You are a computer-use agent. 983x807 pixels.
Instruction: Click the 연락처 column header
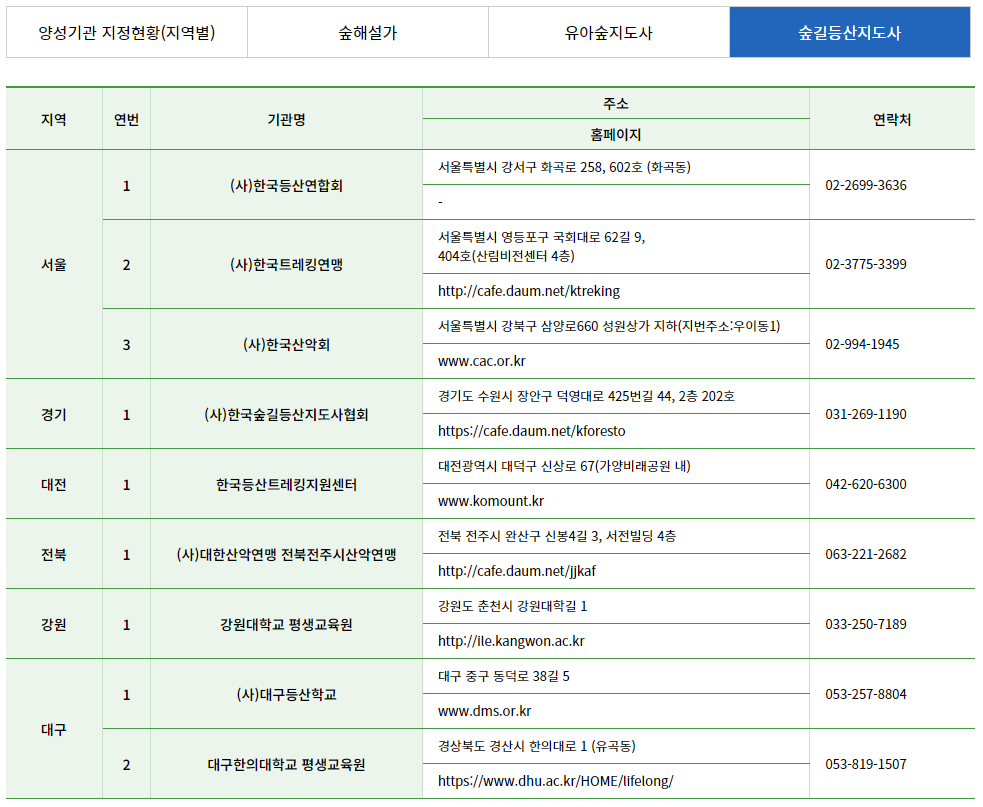(x=891, y=119)
